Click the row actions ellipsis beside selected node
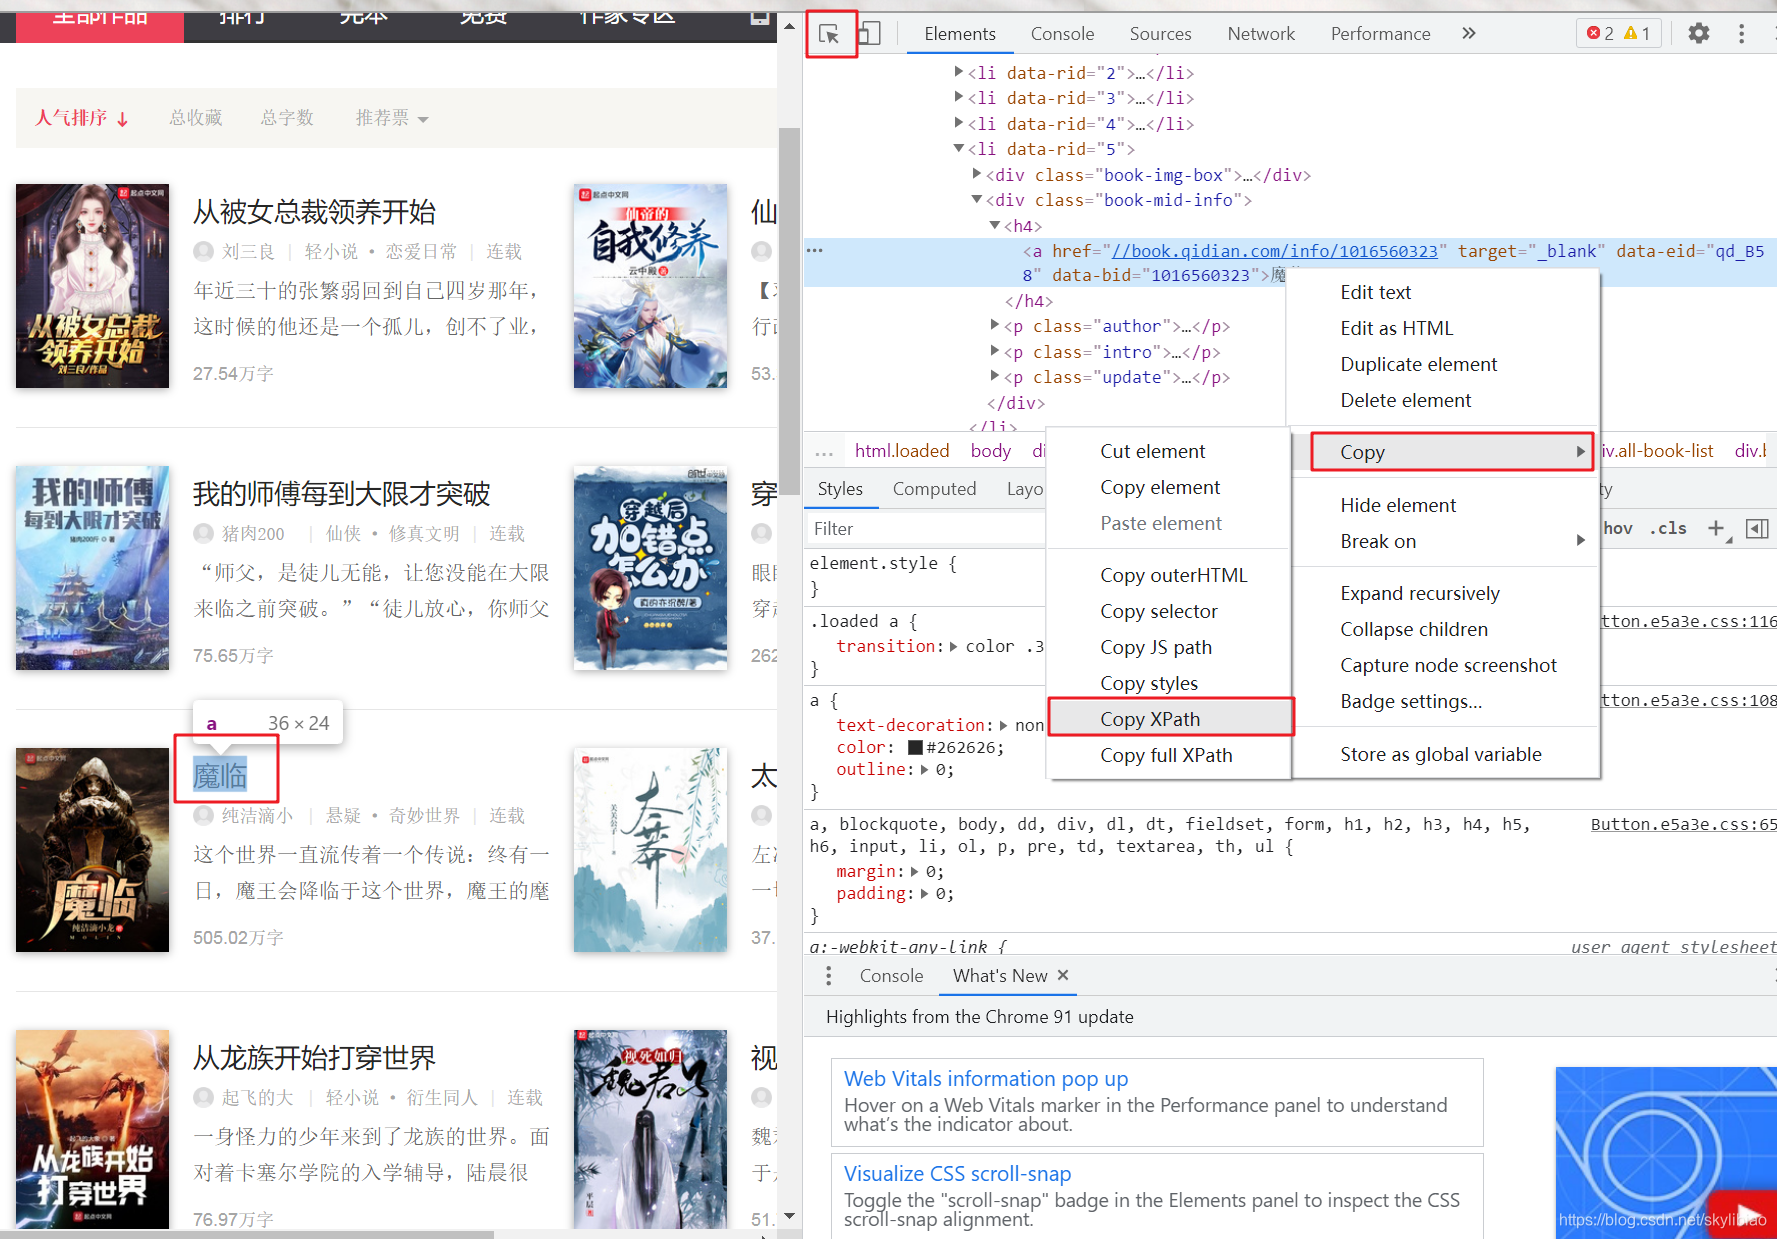 (815, 250)
